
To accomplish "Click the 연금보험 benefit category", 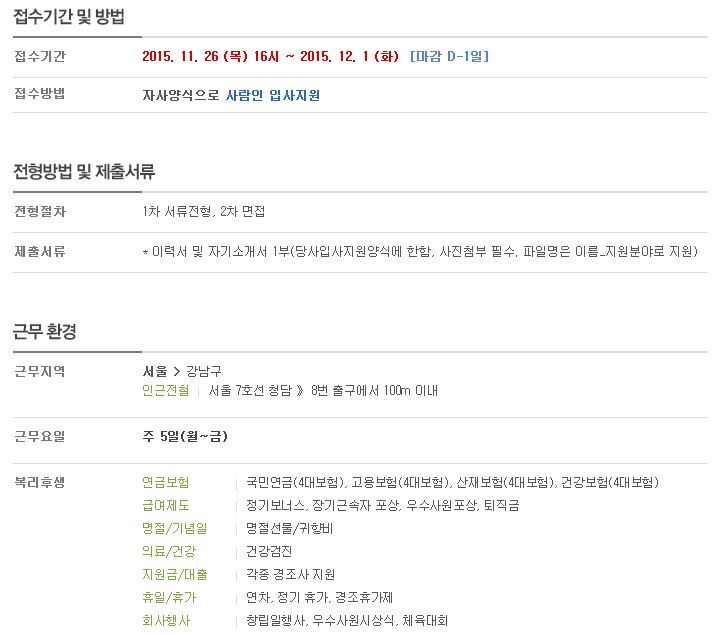I will (165, 483).
